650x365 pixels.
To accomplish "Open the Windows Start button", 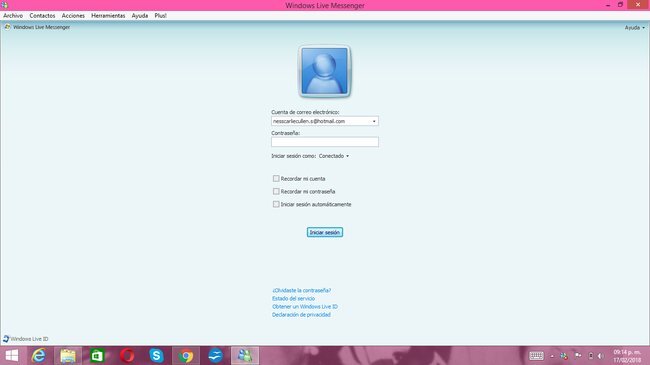I will click(x=12, y=355).
